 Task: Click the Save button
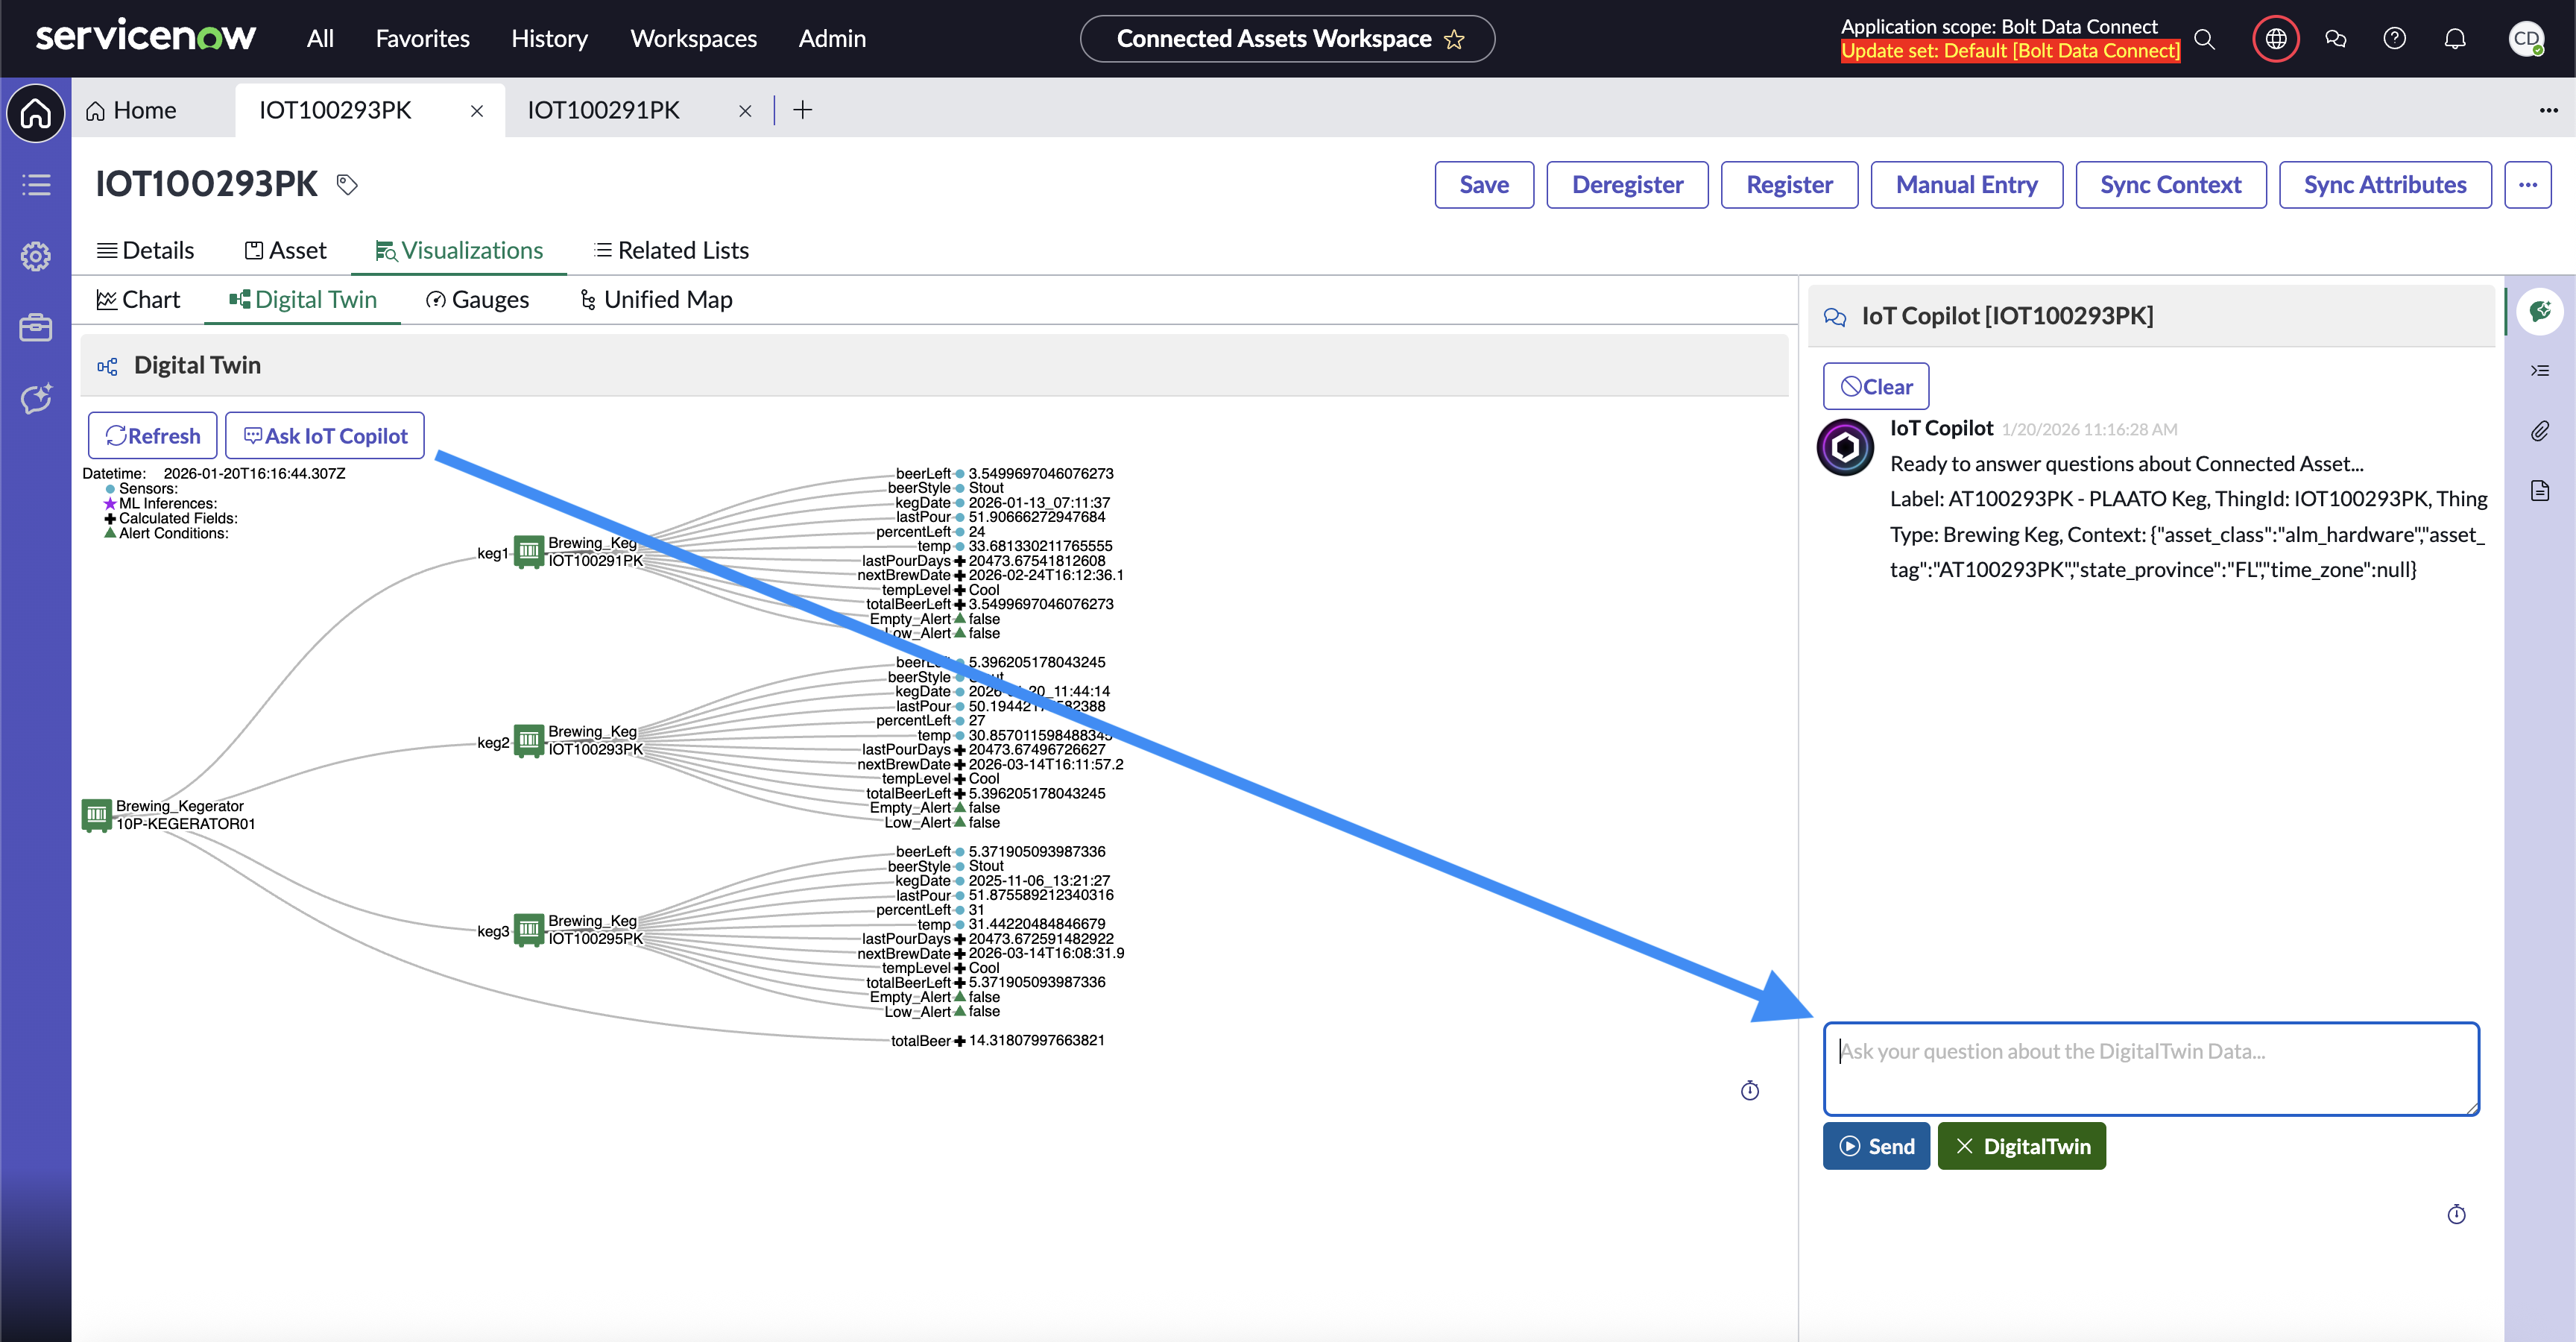click(x=1484, y=184)
